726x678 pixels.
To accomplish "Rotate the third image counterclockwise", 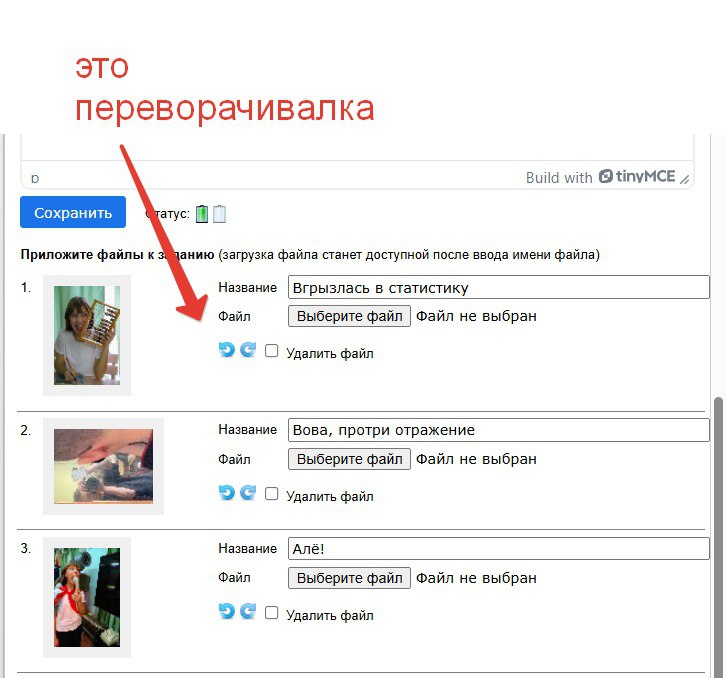I will [x=226, y=612].
